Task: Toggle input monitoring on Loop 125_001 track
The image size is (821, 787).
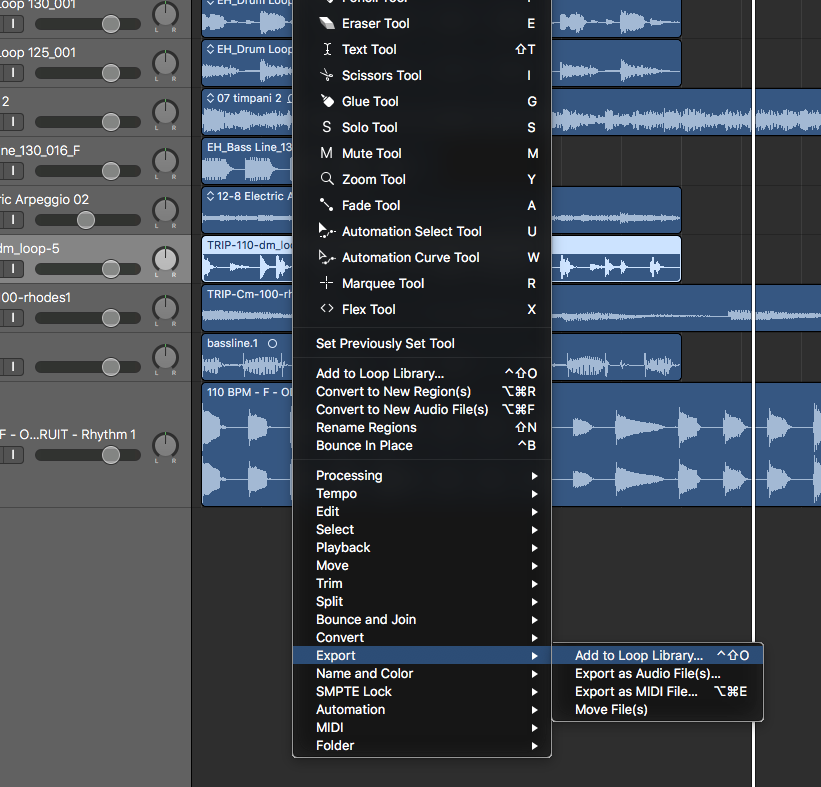Action: pos(11,72)
